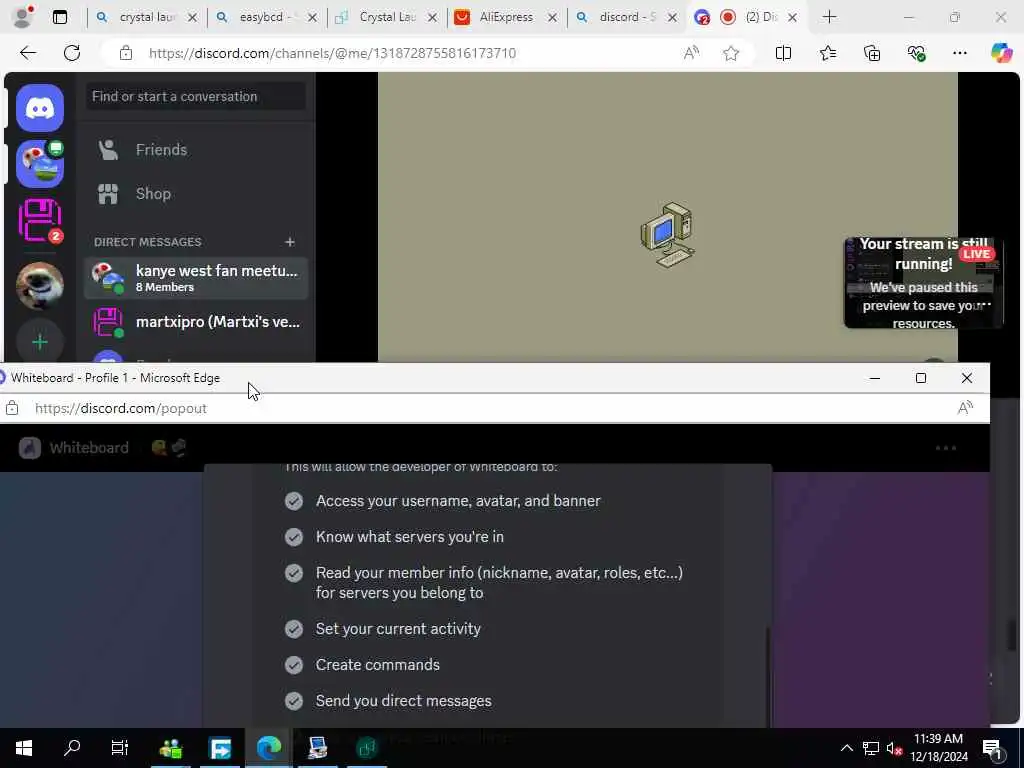The height and width of the screenshot is (768, 1024).
Task: Open a new browser tab
Action: point(829,17)
